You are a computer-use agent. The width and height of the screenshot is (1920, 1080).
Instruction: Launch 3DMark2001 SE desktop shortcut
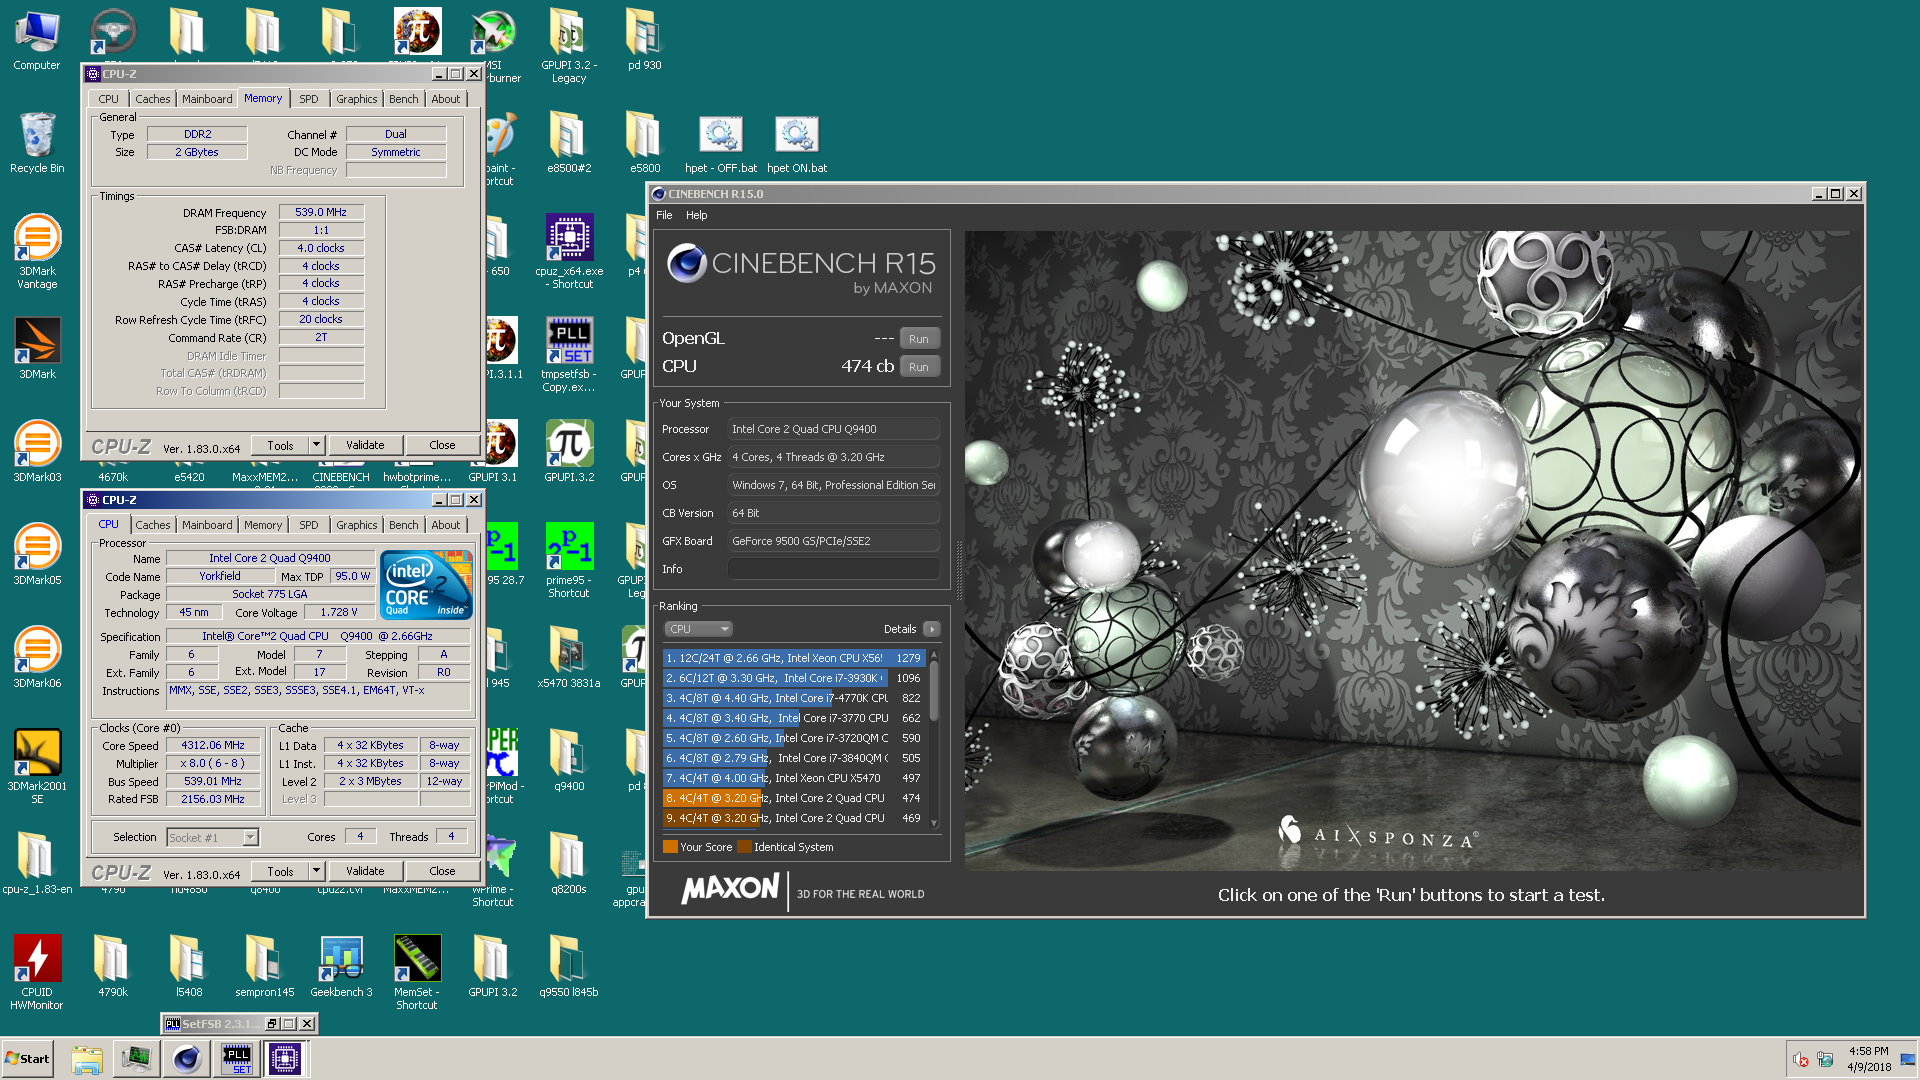[x=37, y=766]
